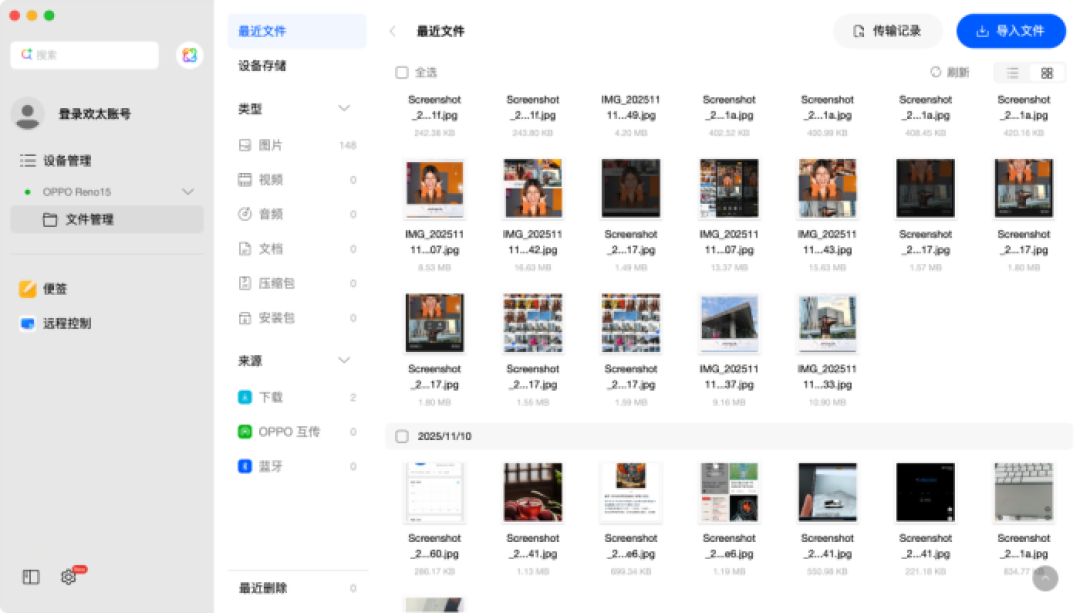Image resolution: width=1080 pixels, height=613 pixels.
Task: Click the 蓝牙 Bluetooth source icon
Action: click(x=245, y=466)
